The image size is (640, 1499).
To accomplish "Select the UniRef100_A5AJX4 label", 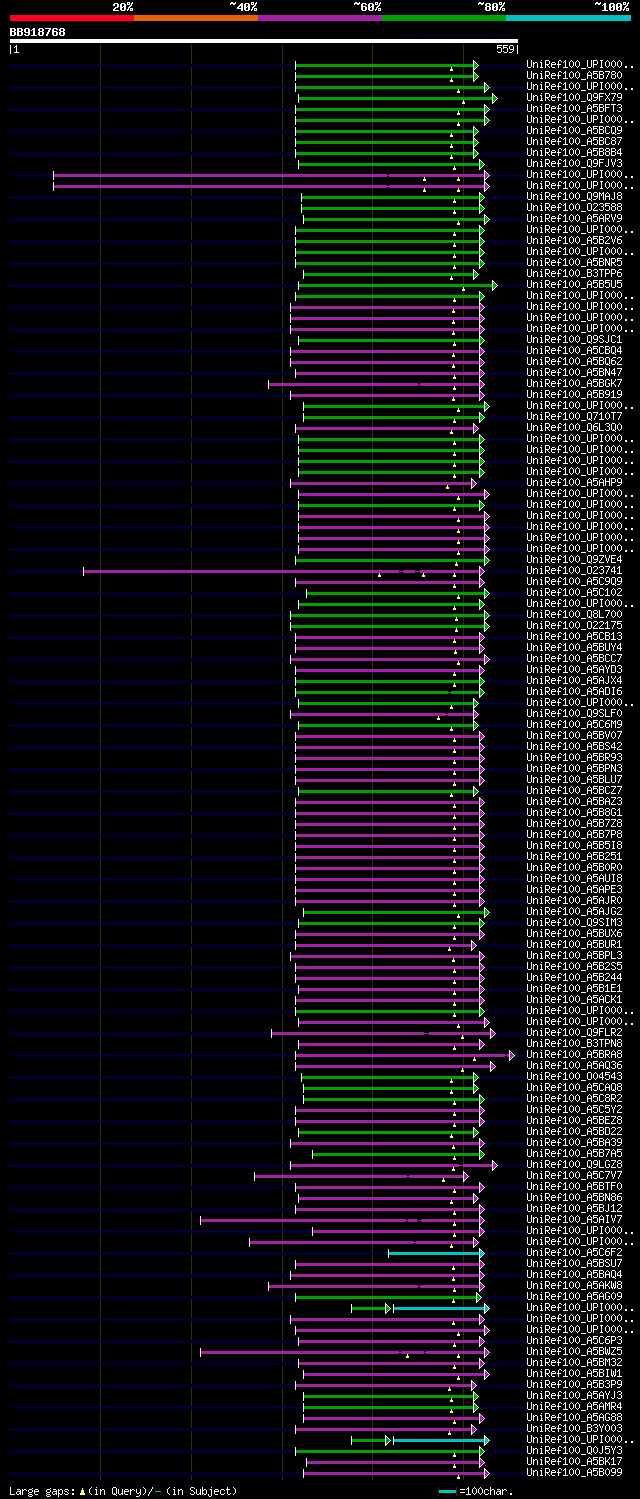I will tap(574, 680).
